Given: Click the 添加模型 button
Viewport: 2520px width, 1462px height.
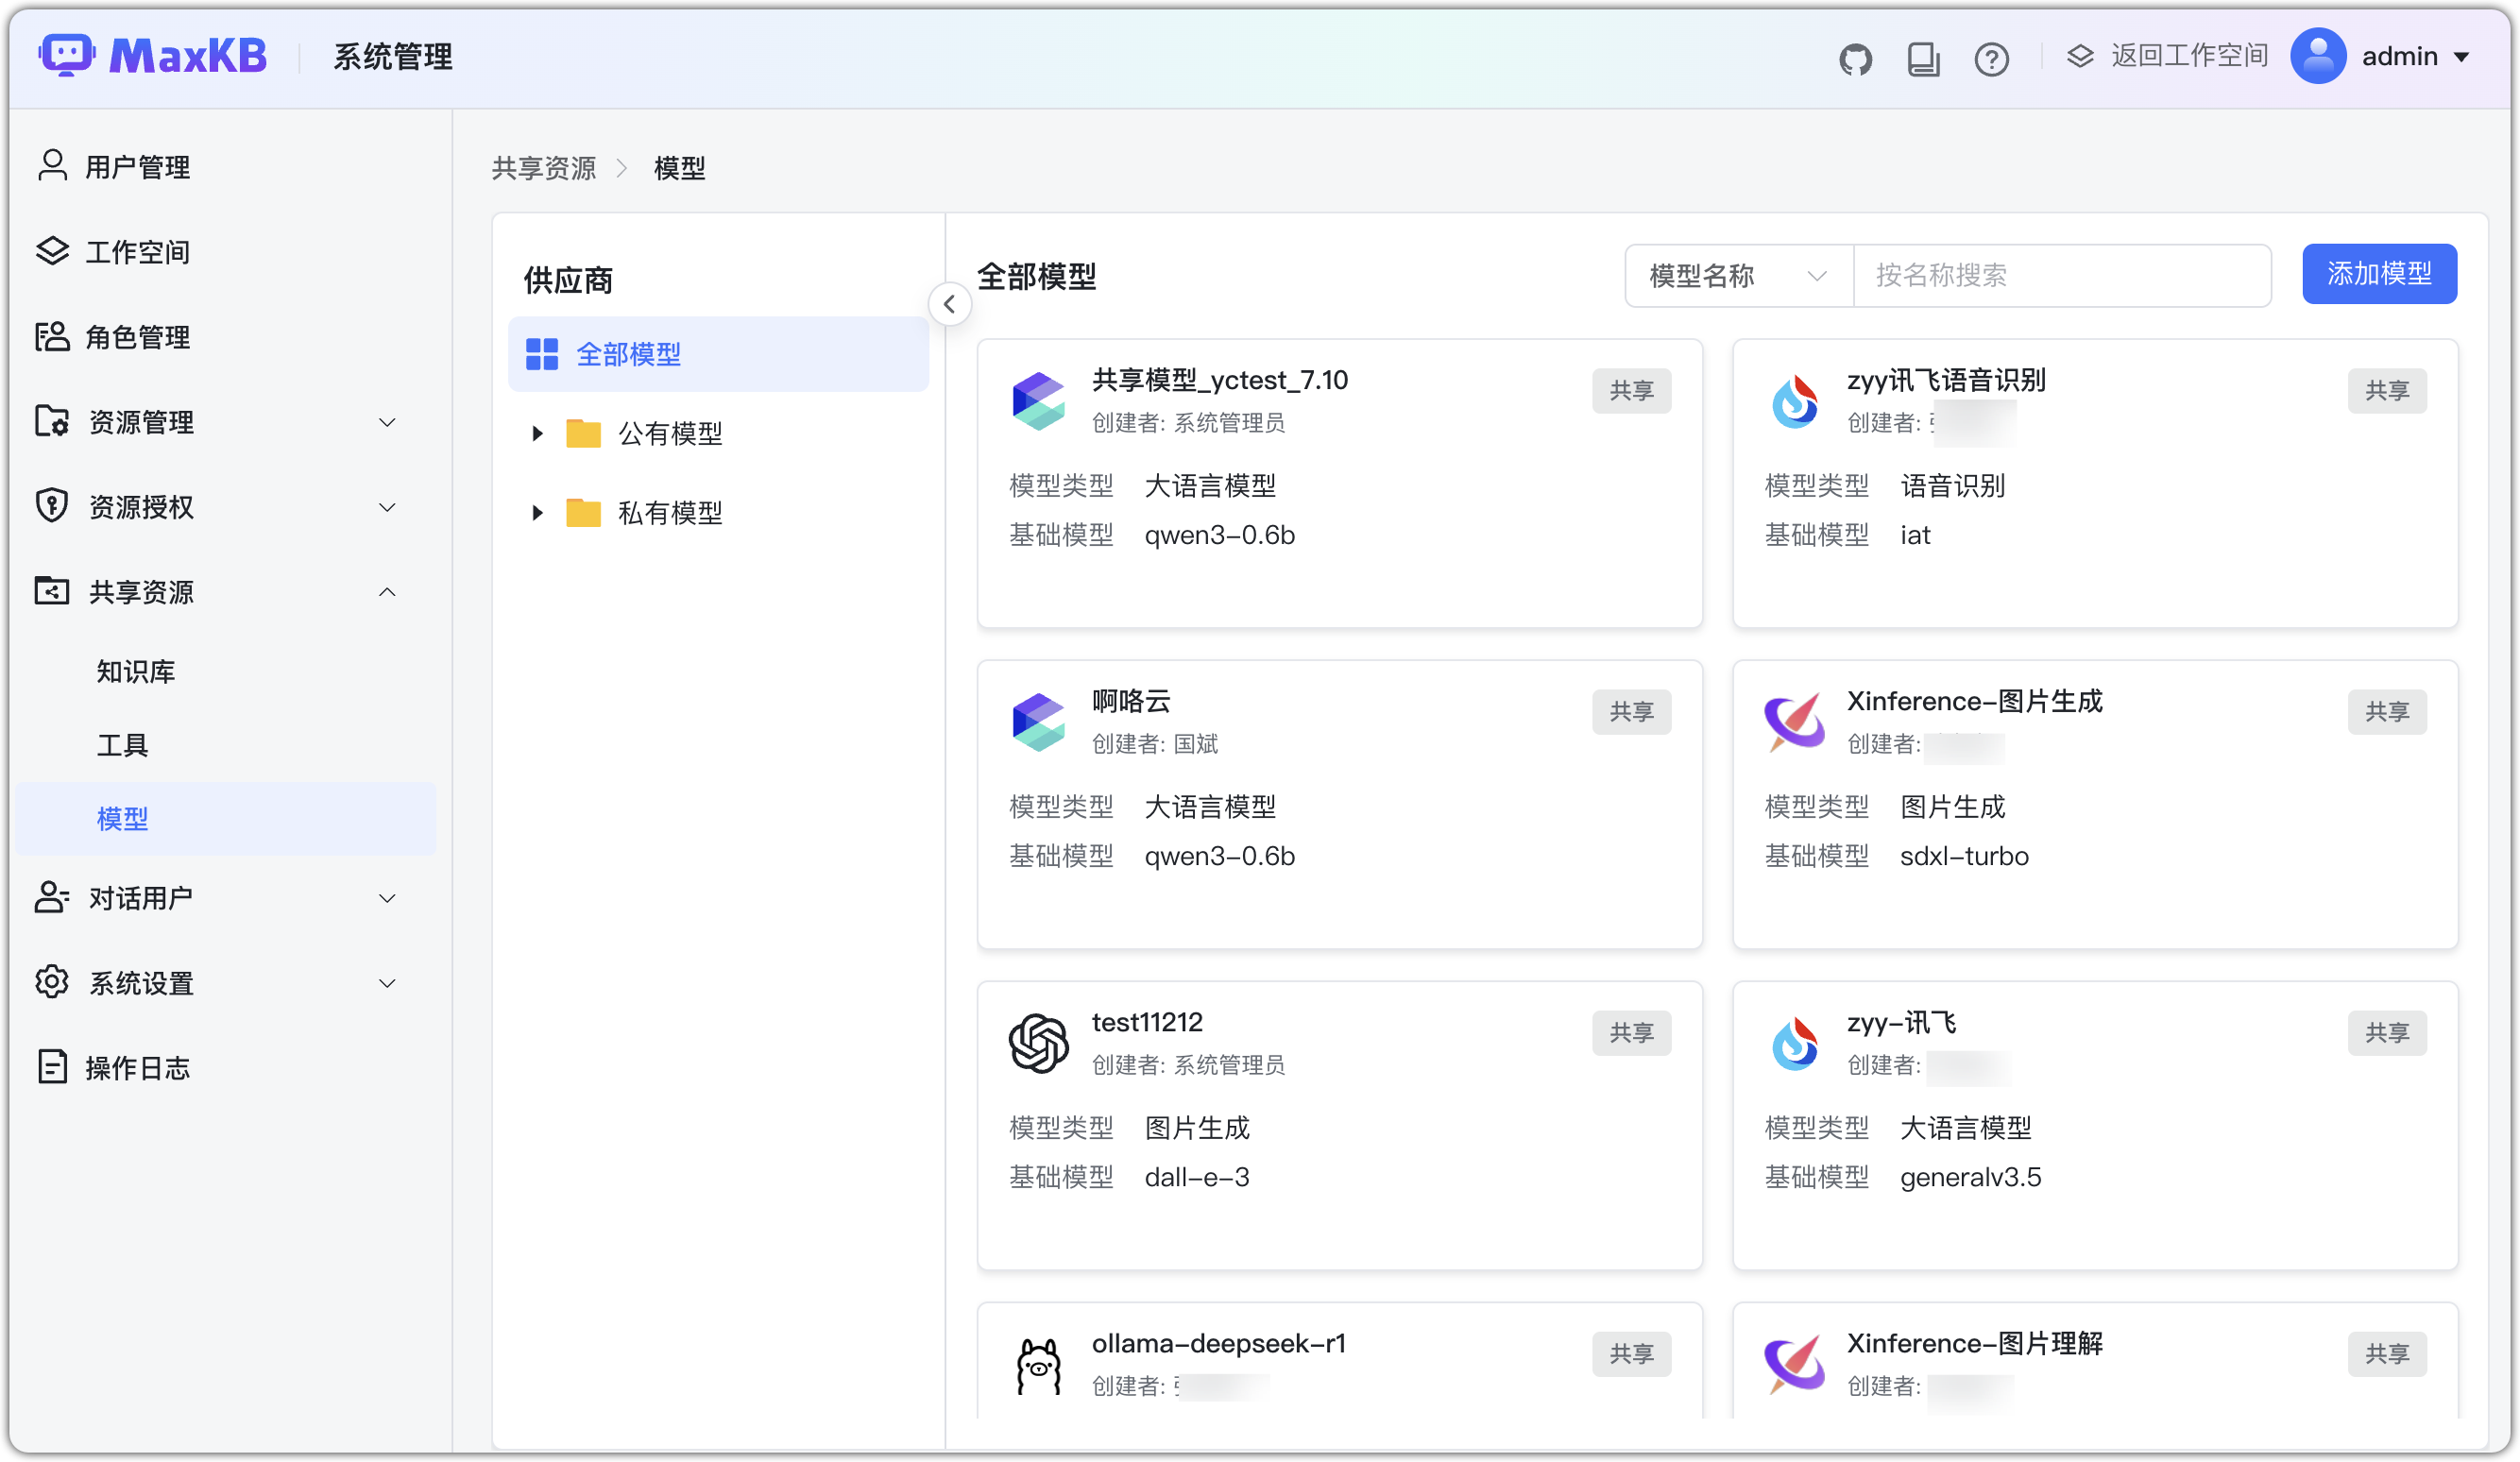Looking at the screenshot, I should [x=2378, y=274].
